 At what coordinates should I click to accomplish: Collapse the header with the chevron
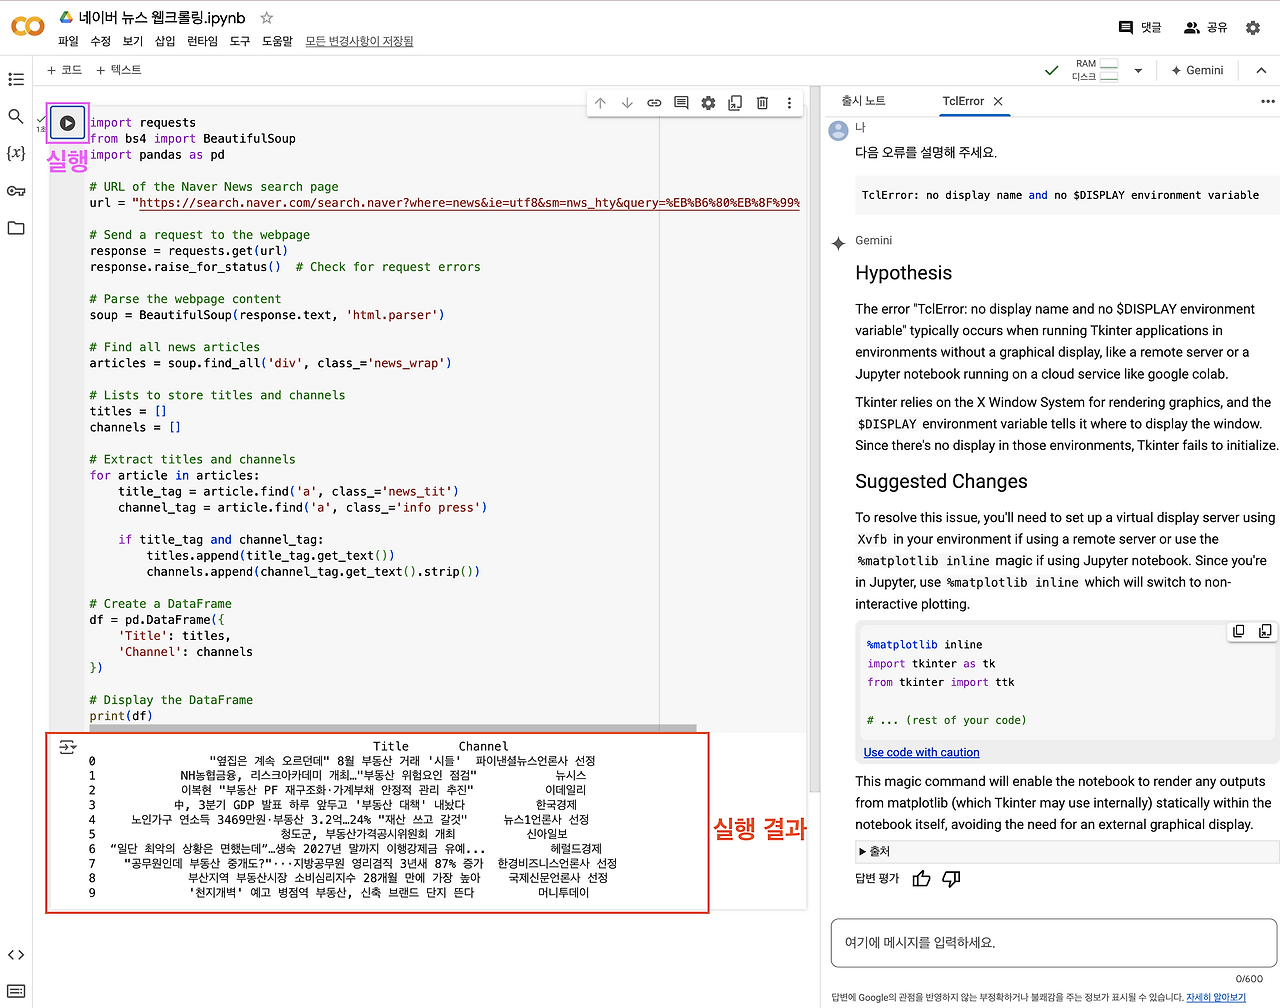(x=1261, y=70)
